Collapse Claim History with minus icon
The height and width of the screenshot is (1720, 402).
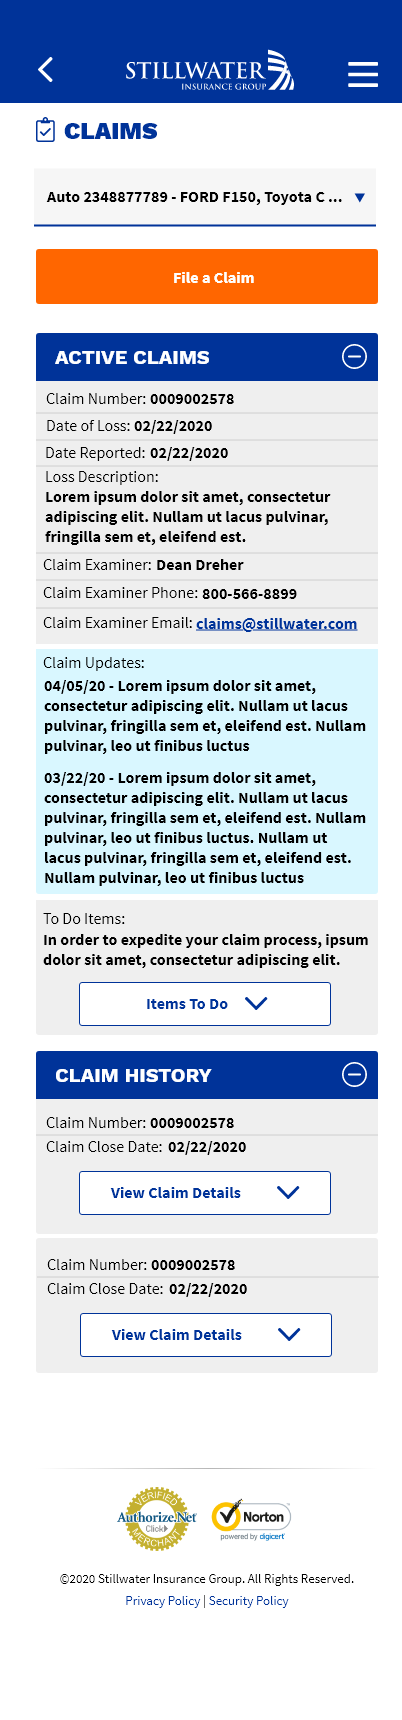(354, 1075)
